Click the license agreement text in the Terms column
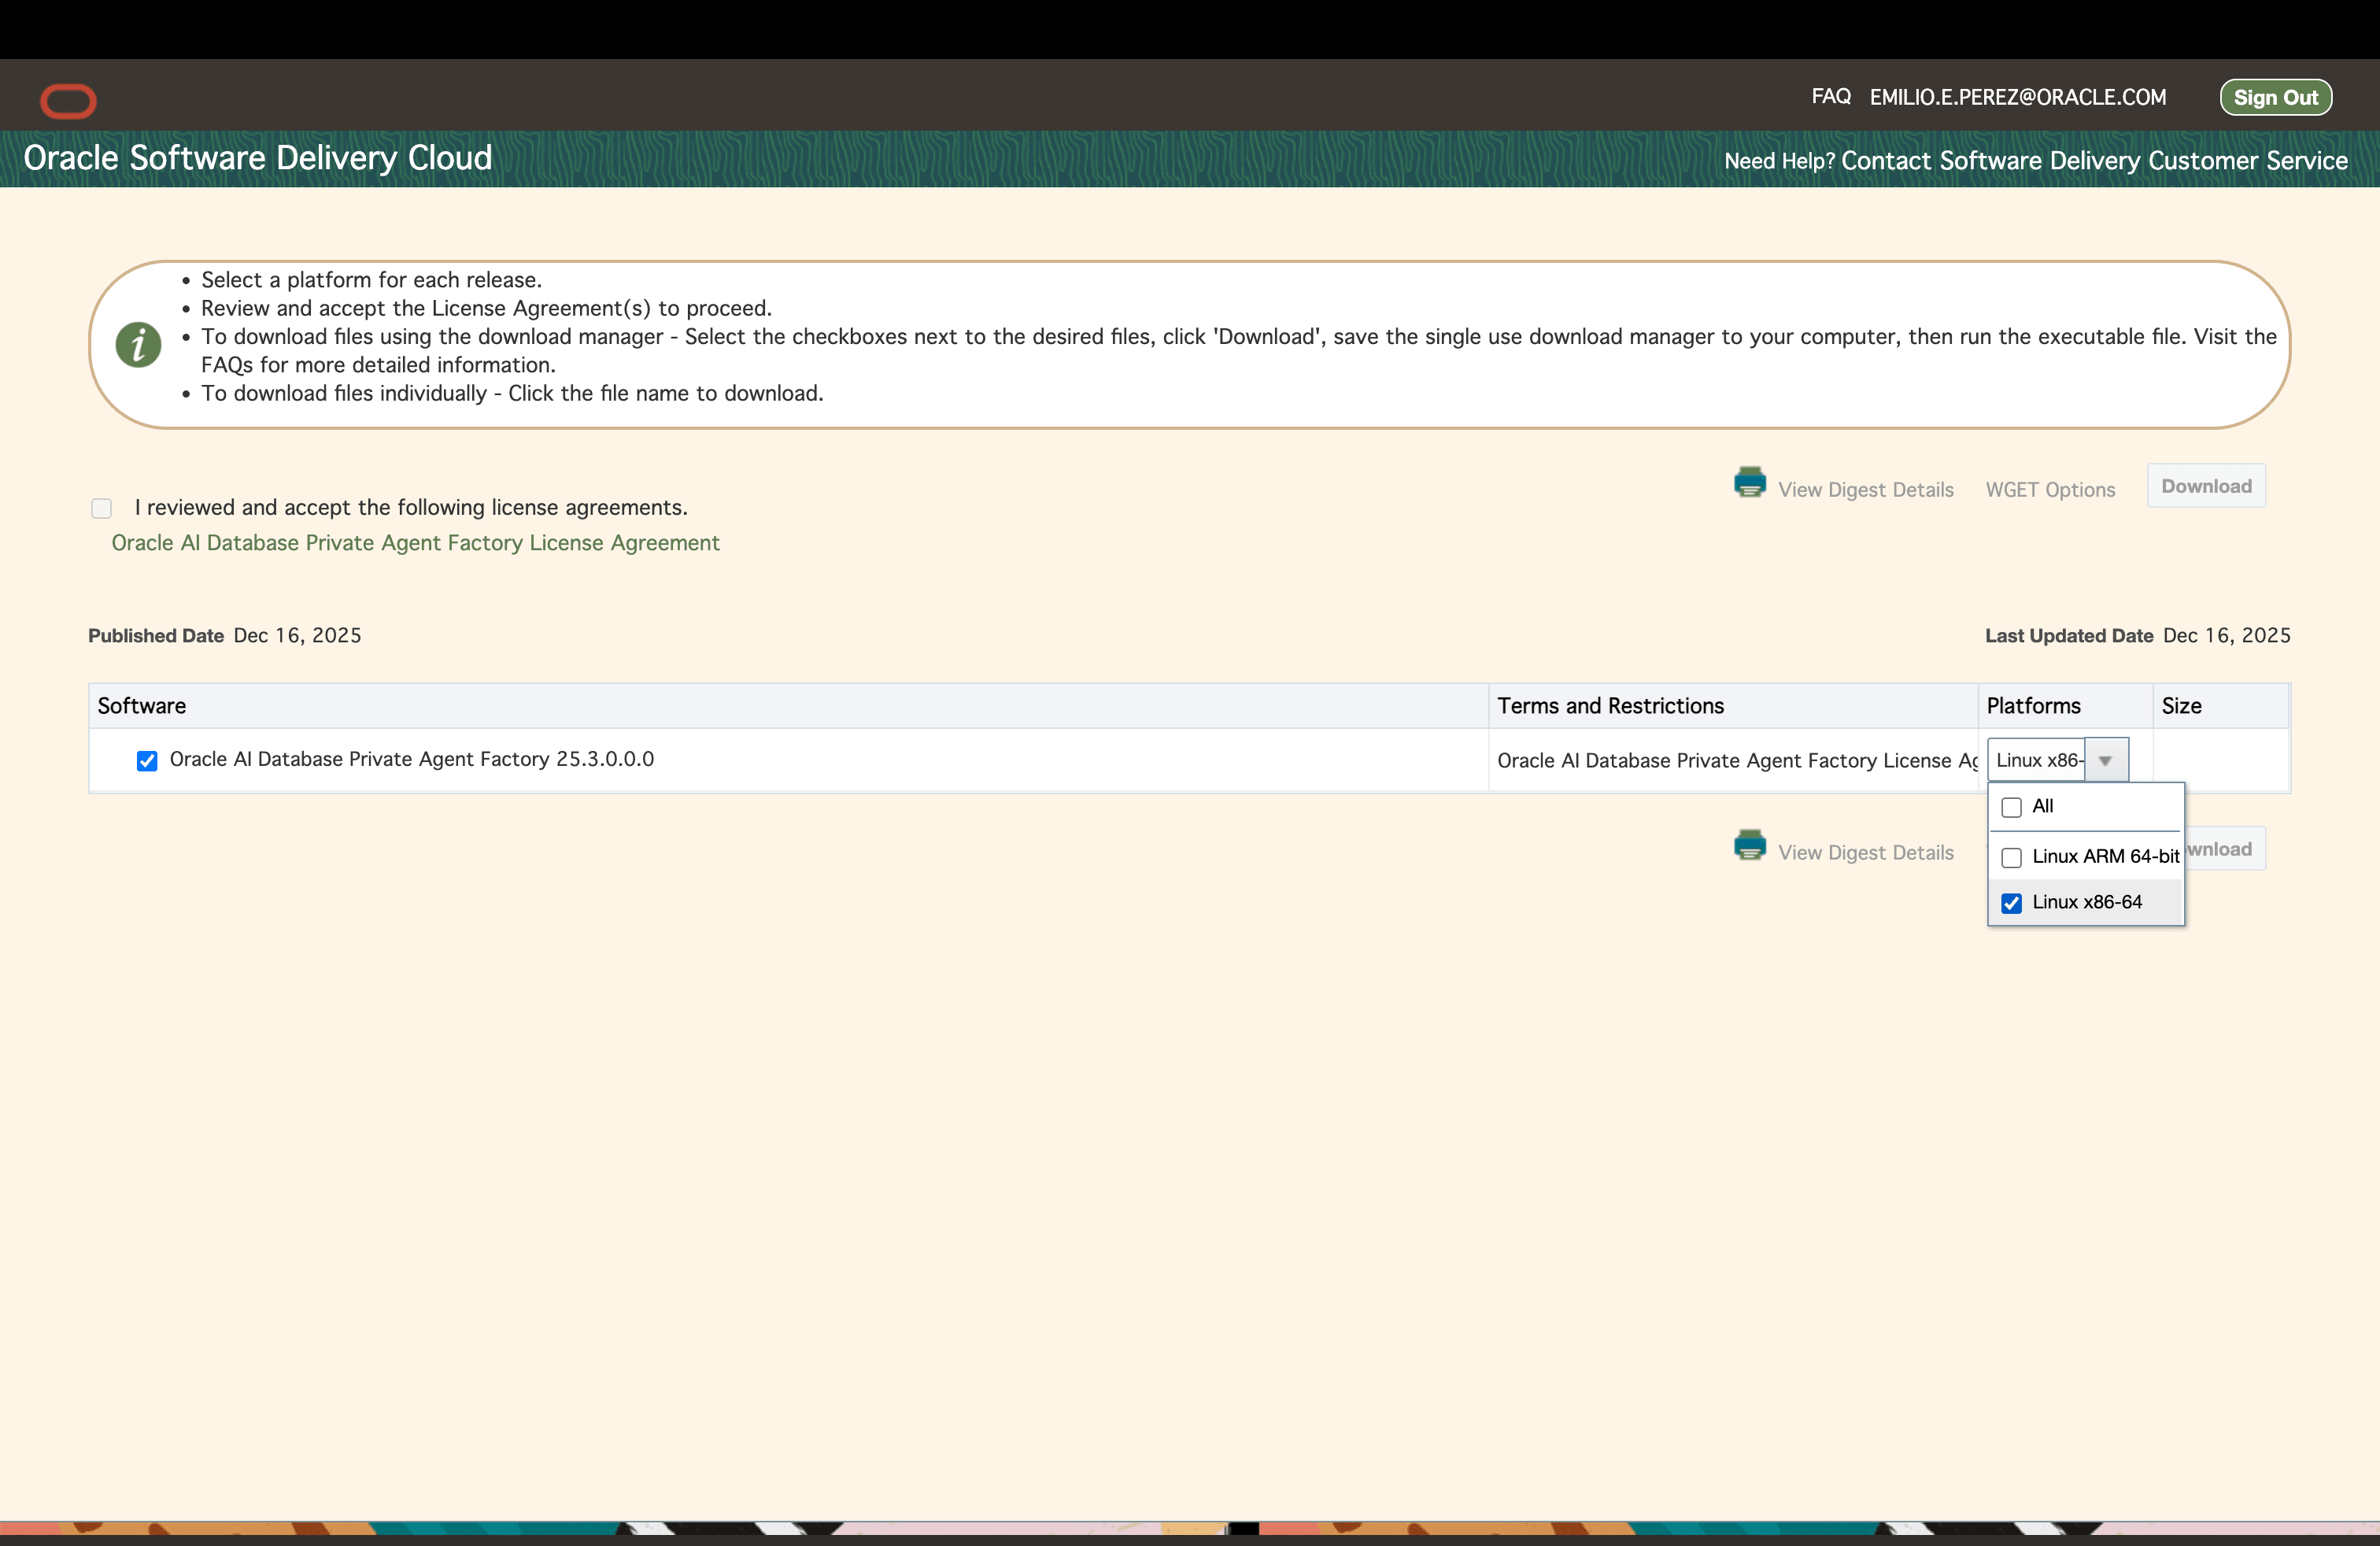 [1737, 761]
